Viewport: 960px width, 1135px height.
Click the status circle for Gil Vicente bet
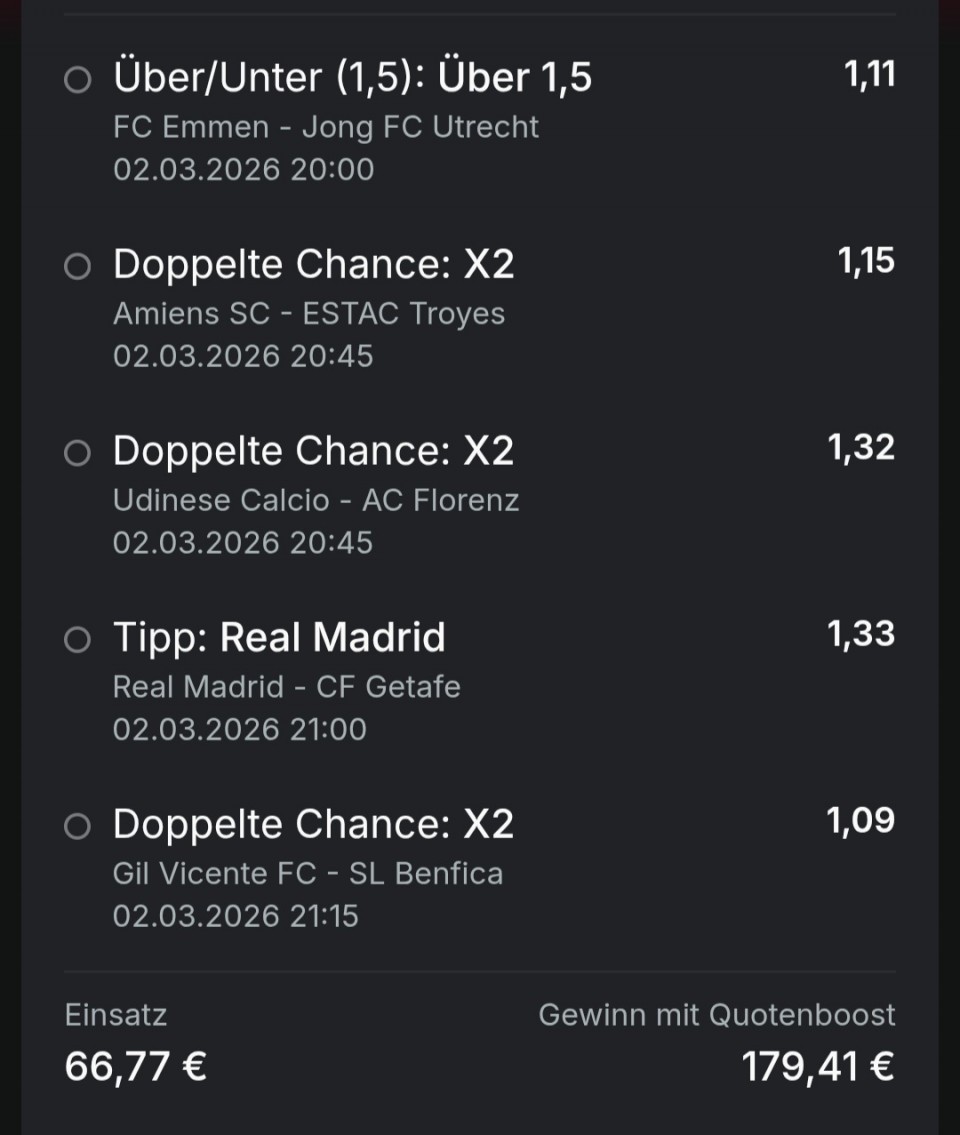tap(77, 827)
